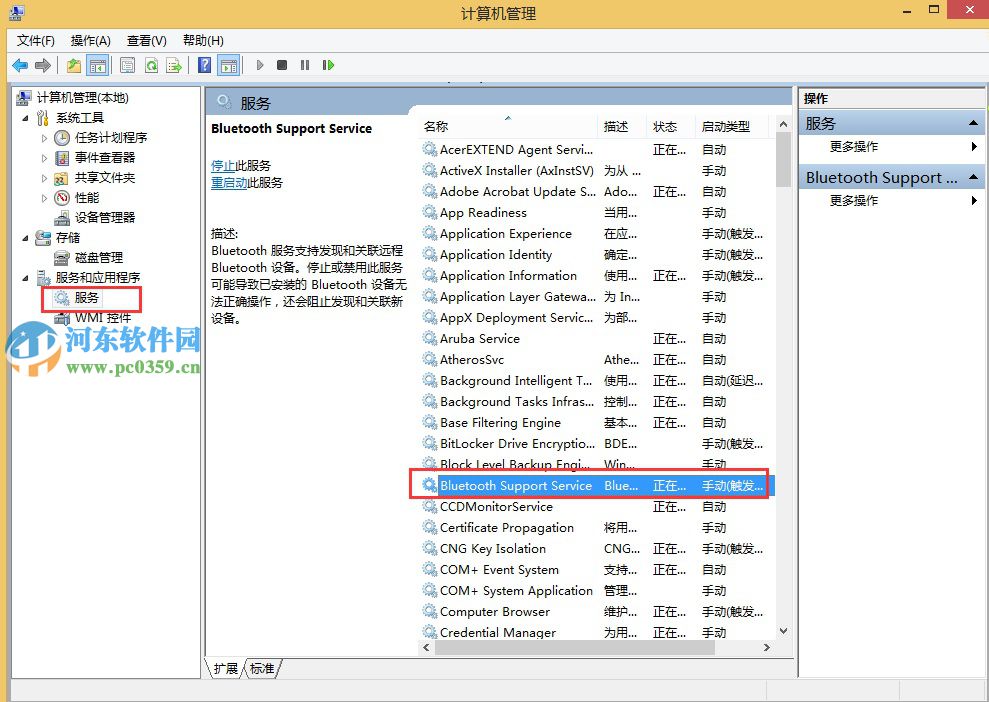
Task: Click the Restart Service toolbar icon
Action: [x=330, y=65]
